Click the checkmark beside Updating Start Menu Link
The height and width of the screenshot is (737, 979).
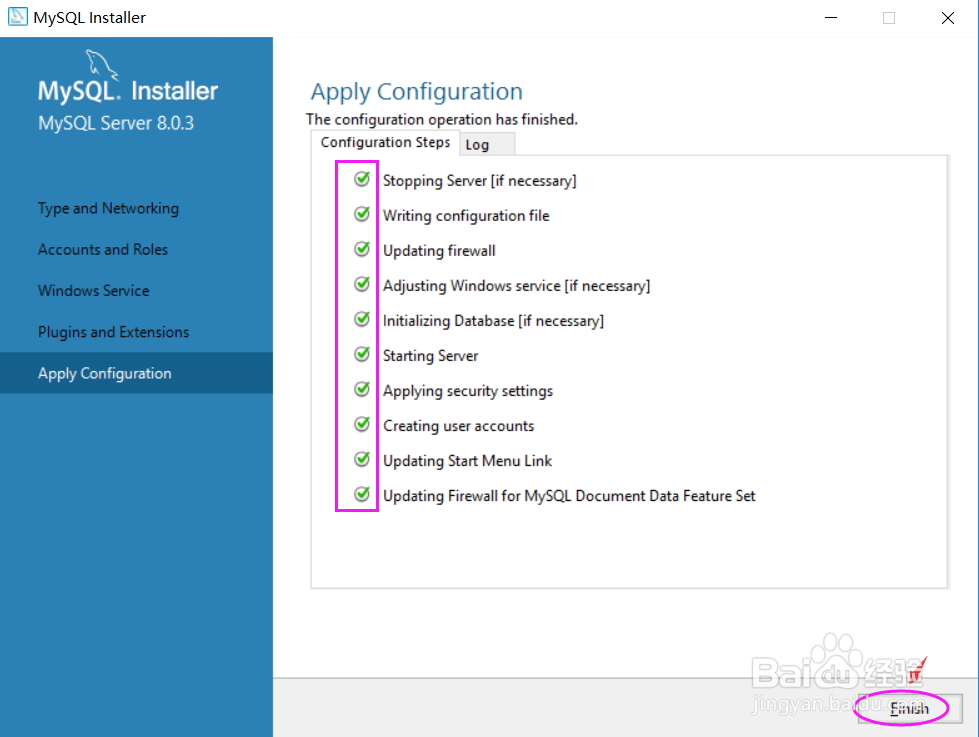pyautogui.click(x=359, y=458)
